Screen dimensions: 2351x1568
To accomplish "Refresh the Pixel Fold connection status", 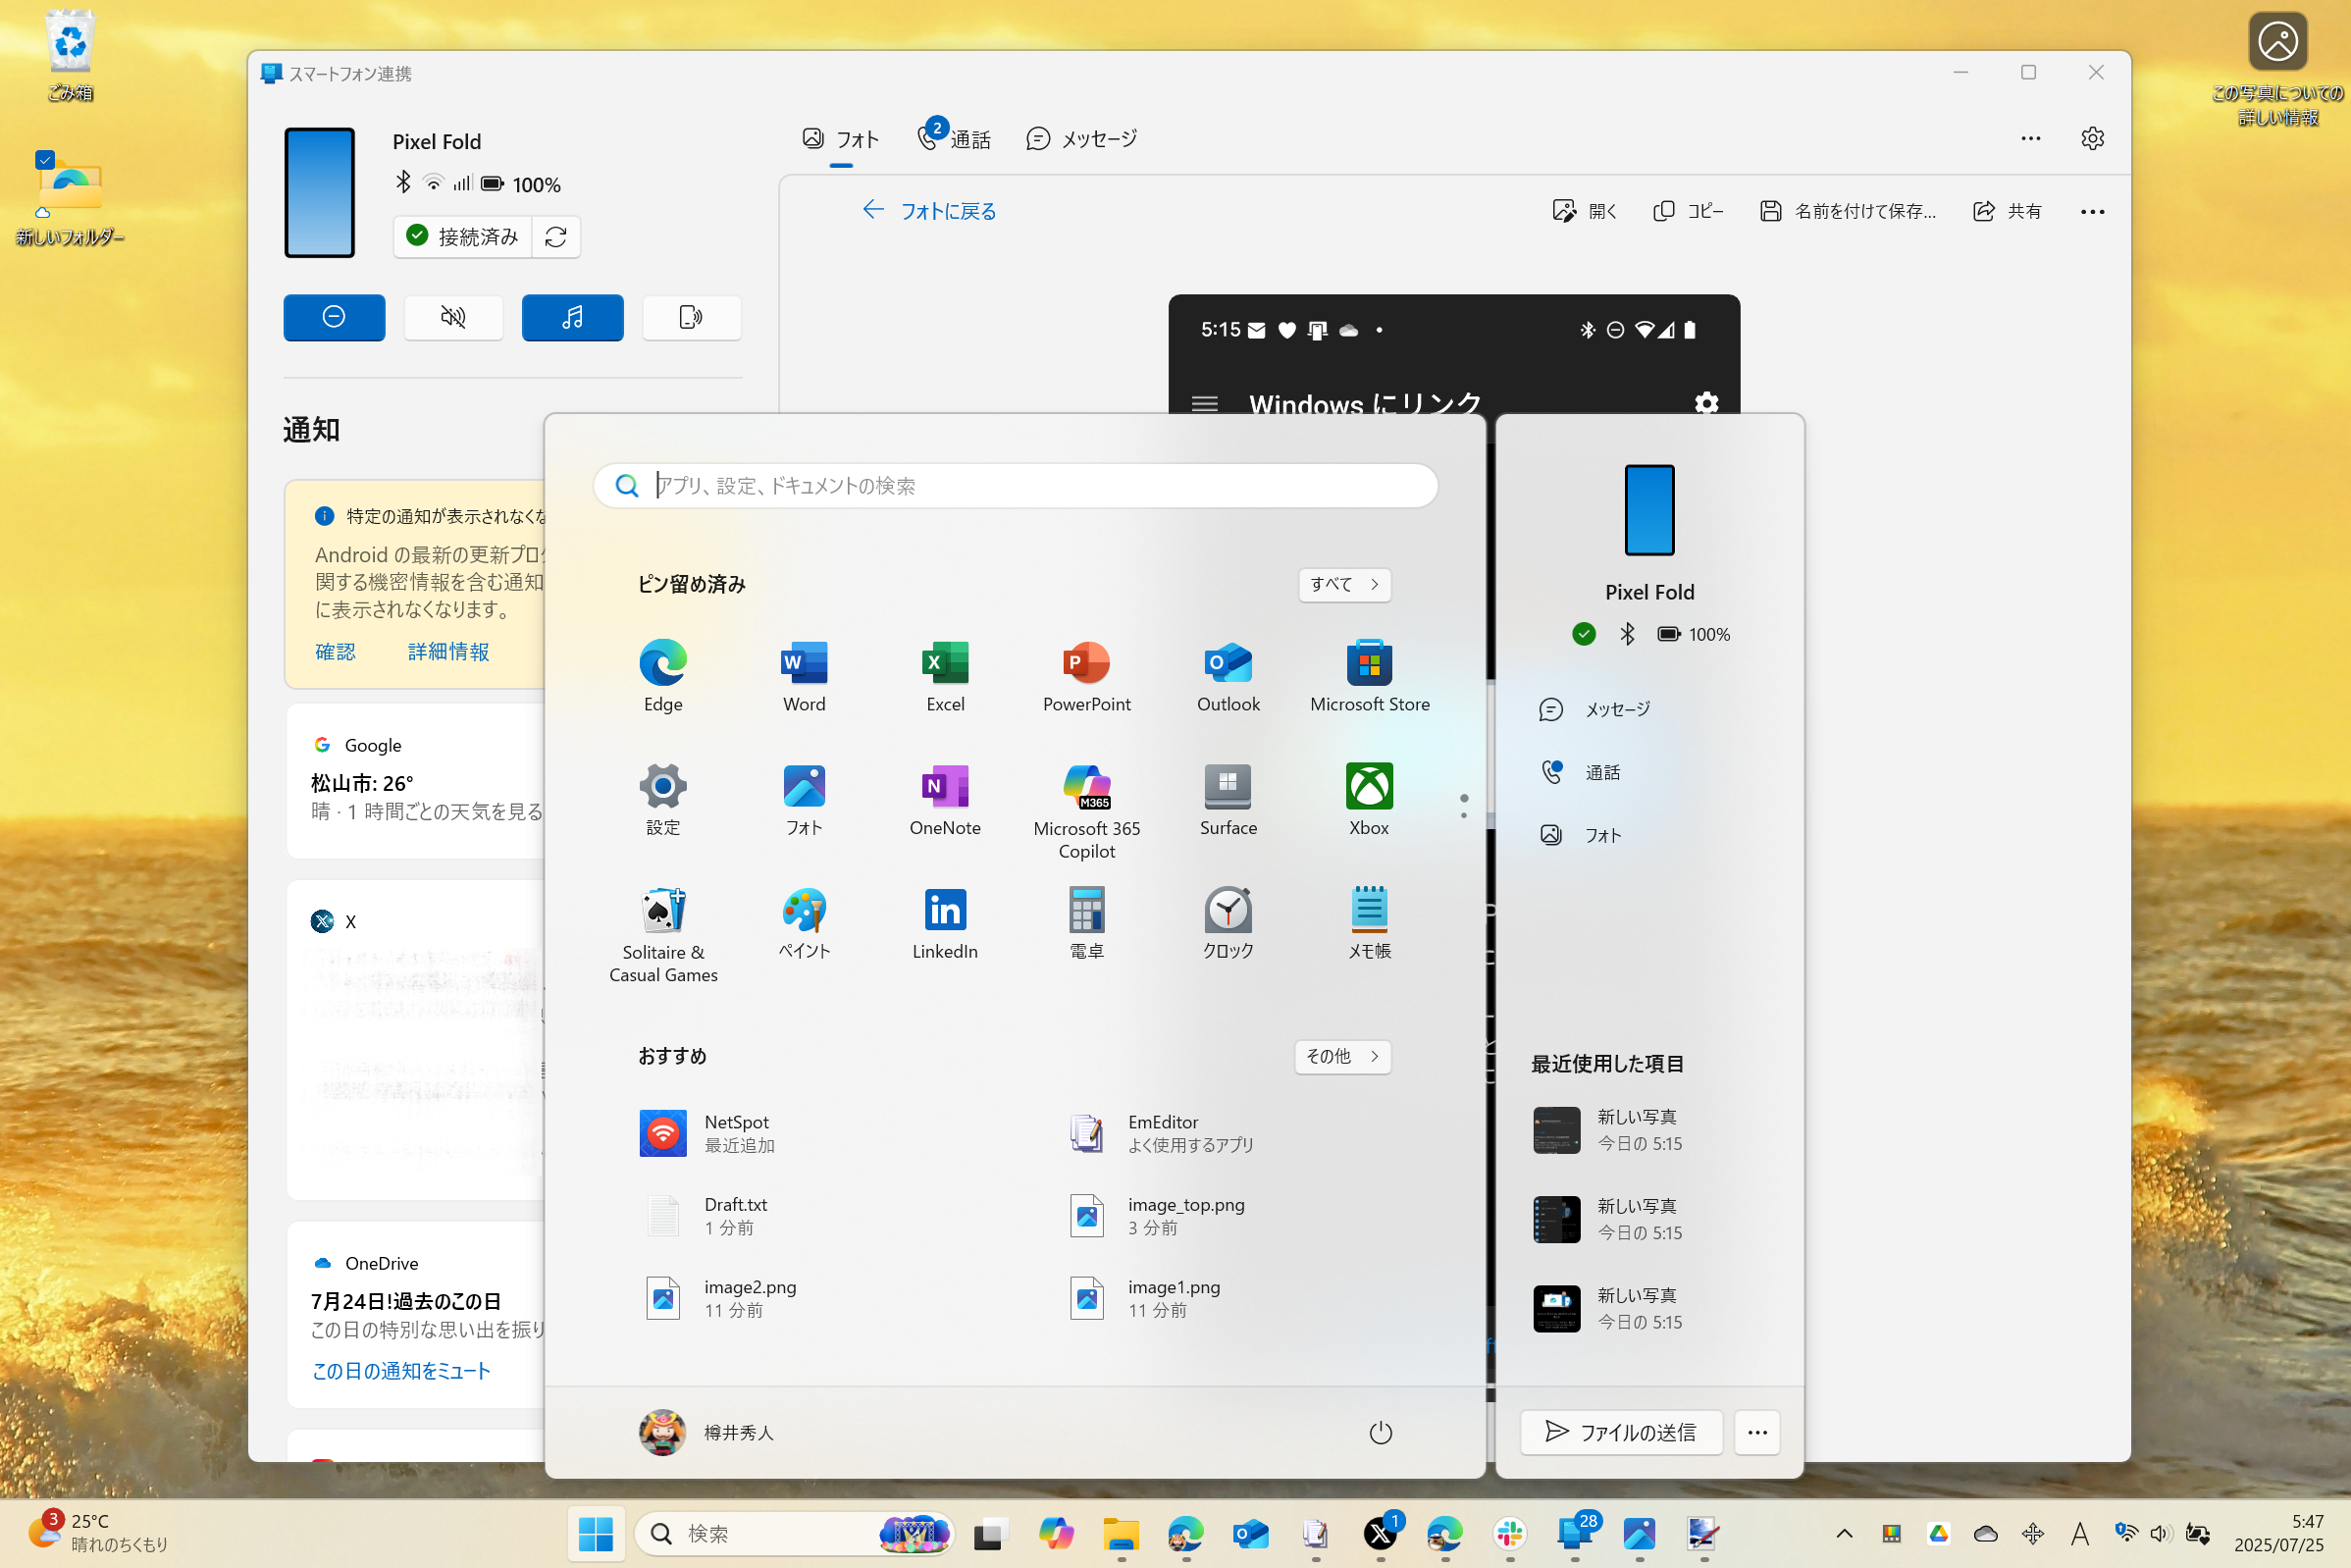I will pyautogui.click(x=557, y=237).
